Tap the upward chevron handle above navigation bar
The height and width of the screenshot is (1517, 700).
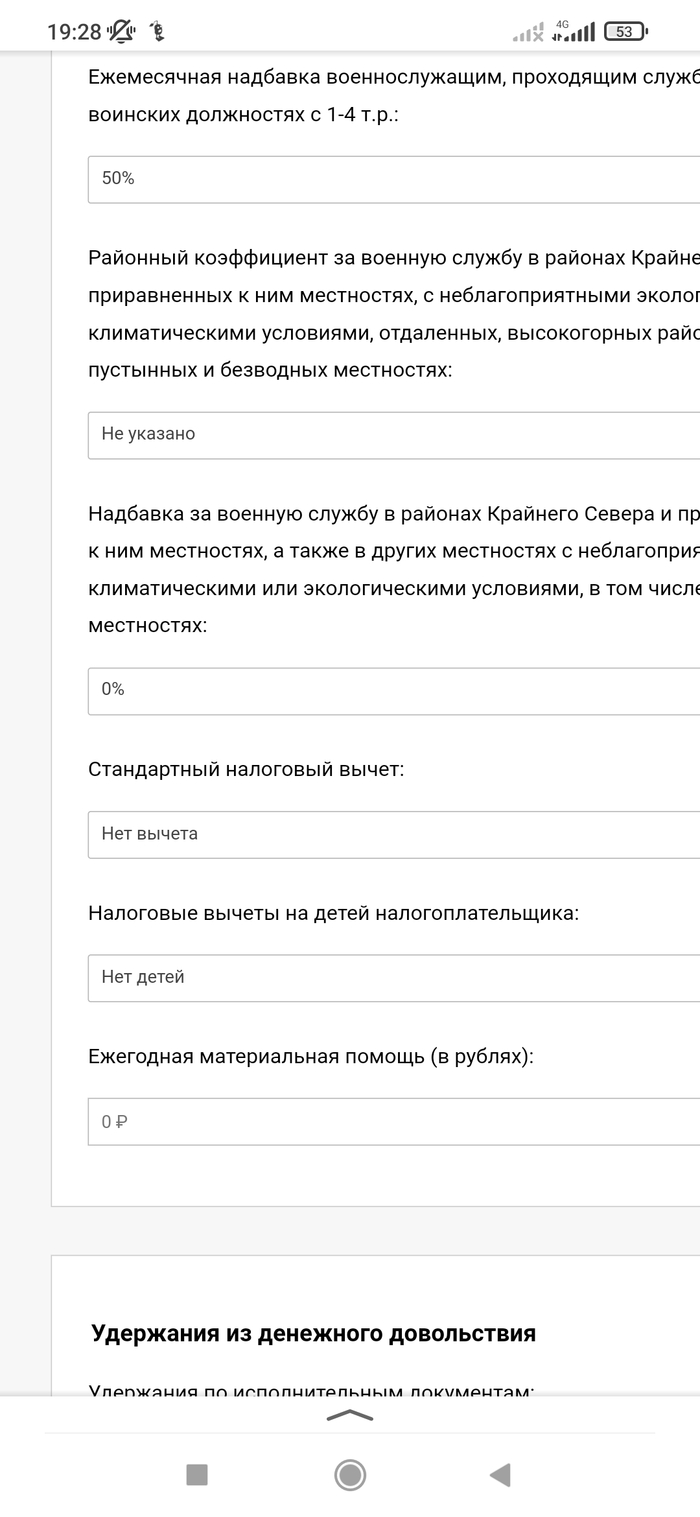350,1415
